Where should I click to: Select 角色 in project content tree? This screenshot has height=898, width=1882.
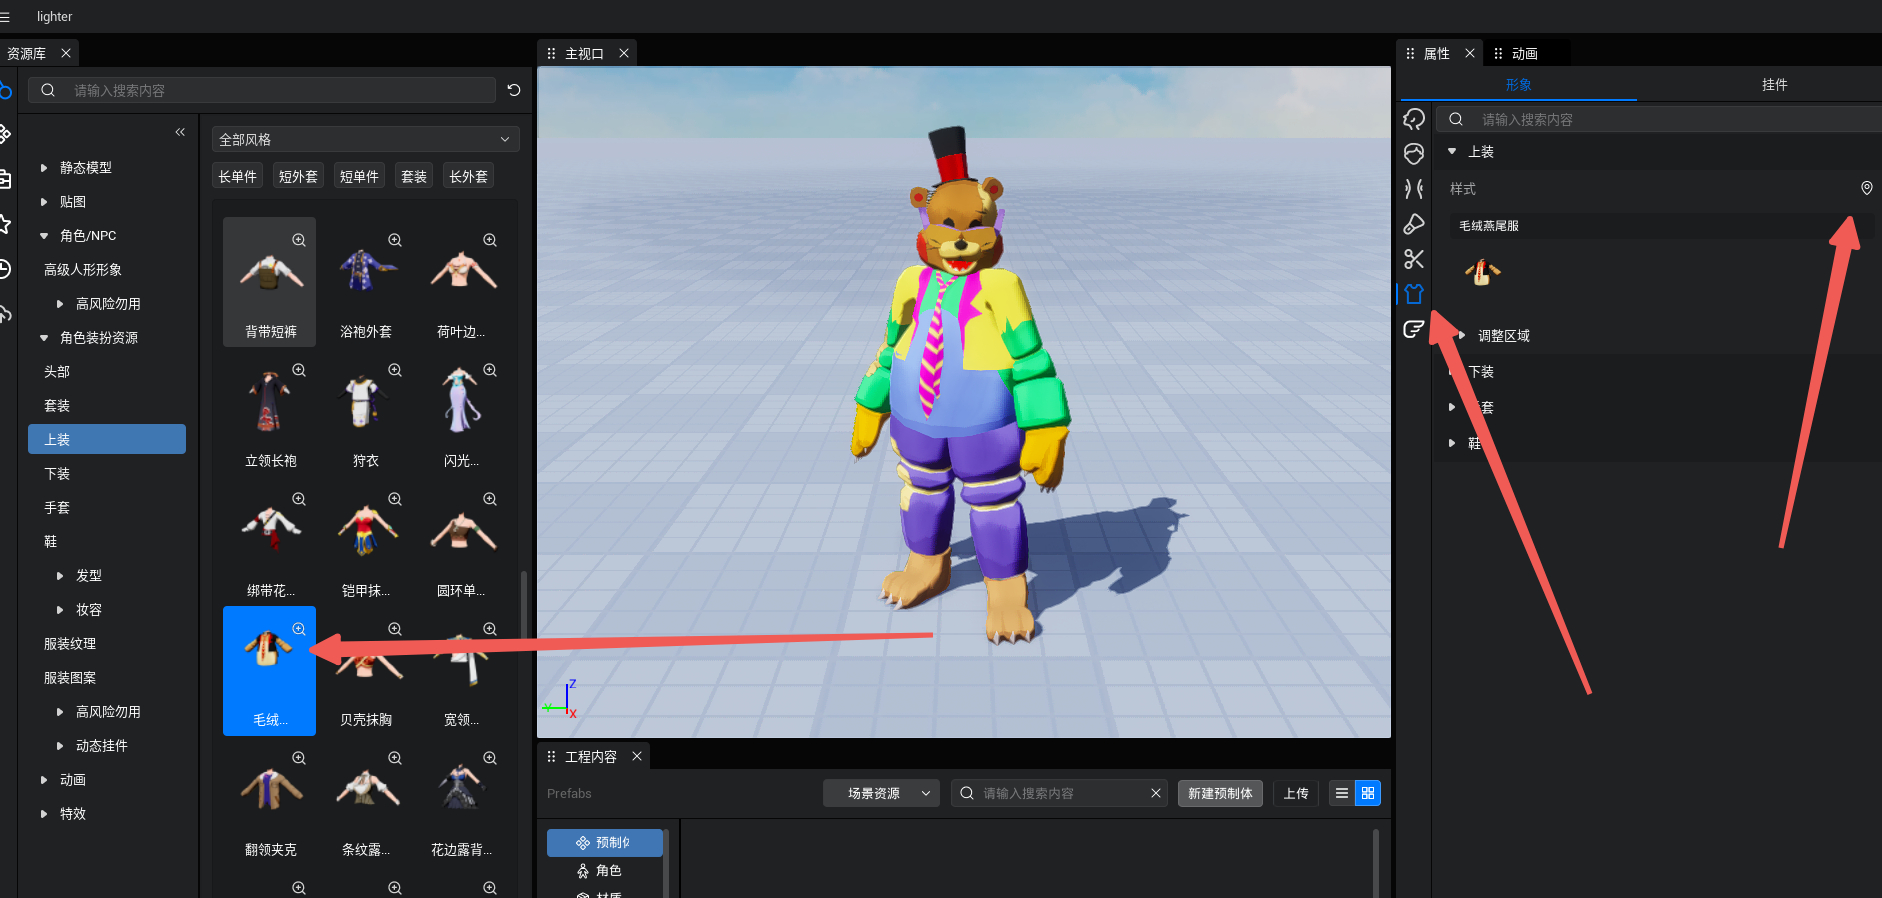[604, 871]
